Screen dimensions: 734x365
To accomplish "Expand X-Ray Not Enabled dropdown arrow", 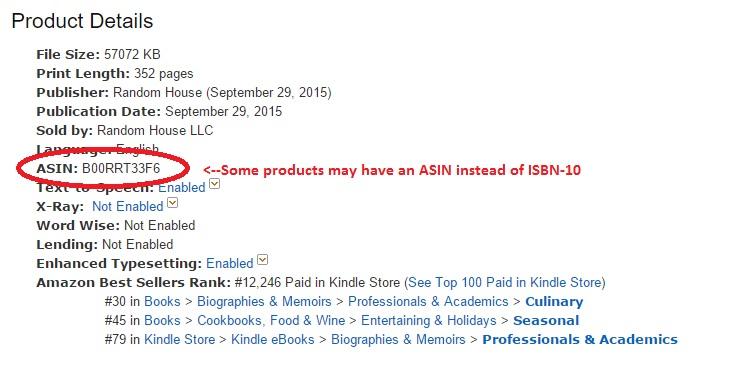I will pyautogui.click(x=173, y=203).
